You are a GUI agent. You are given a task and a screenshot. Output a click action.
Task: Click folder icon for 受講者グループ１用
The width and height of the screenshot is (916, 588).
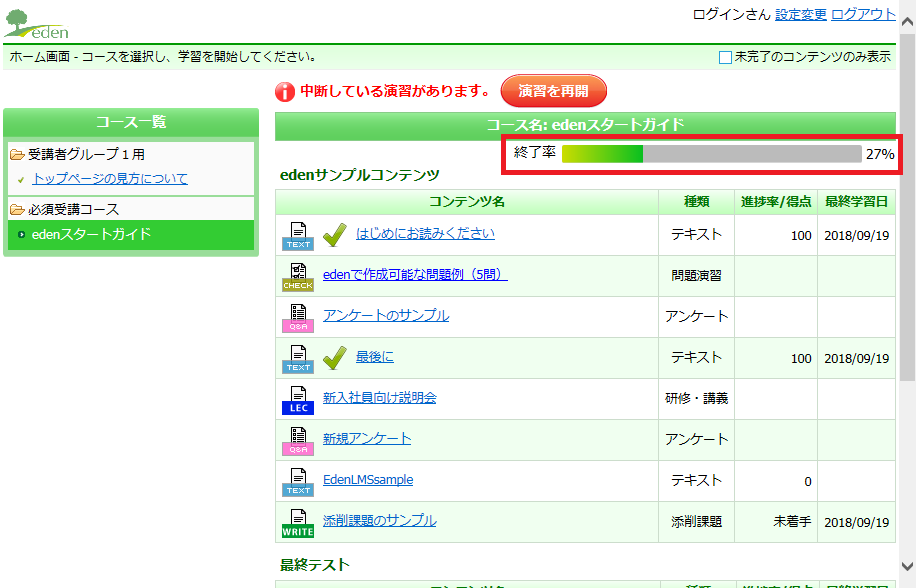[18, 155]
